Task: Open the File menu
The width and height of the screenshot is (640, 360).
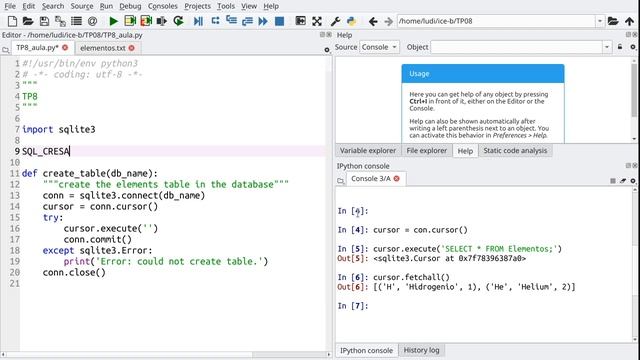Action: (x=10, y=6)
